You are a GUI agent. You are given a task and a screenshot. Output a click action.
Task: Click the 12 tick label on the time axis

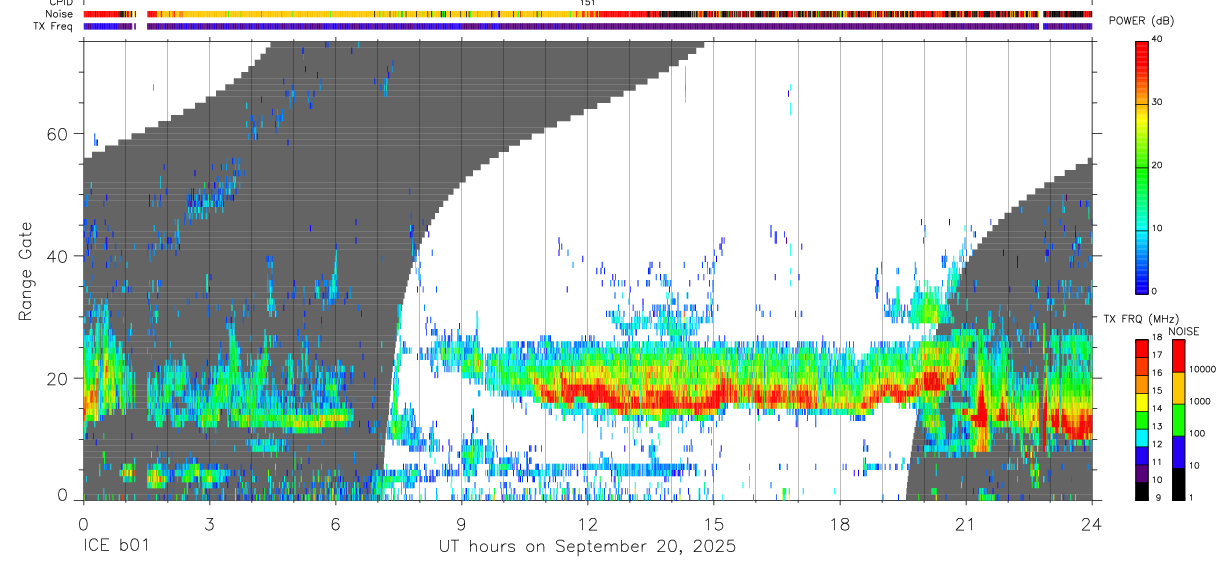click(x=587, y=523)
